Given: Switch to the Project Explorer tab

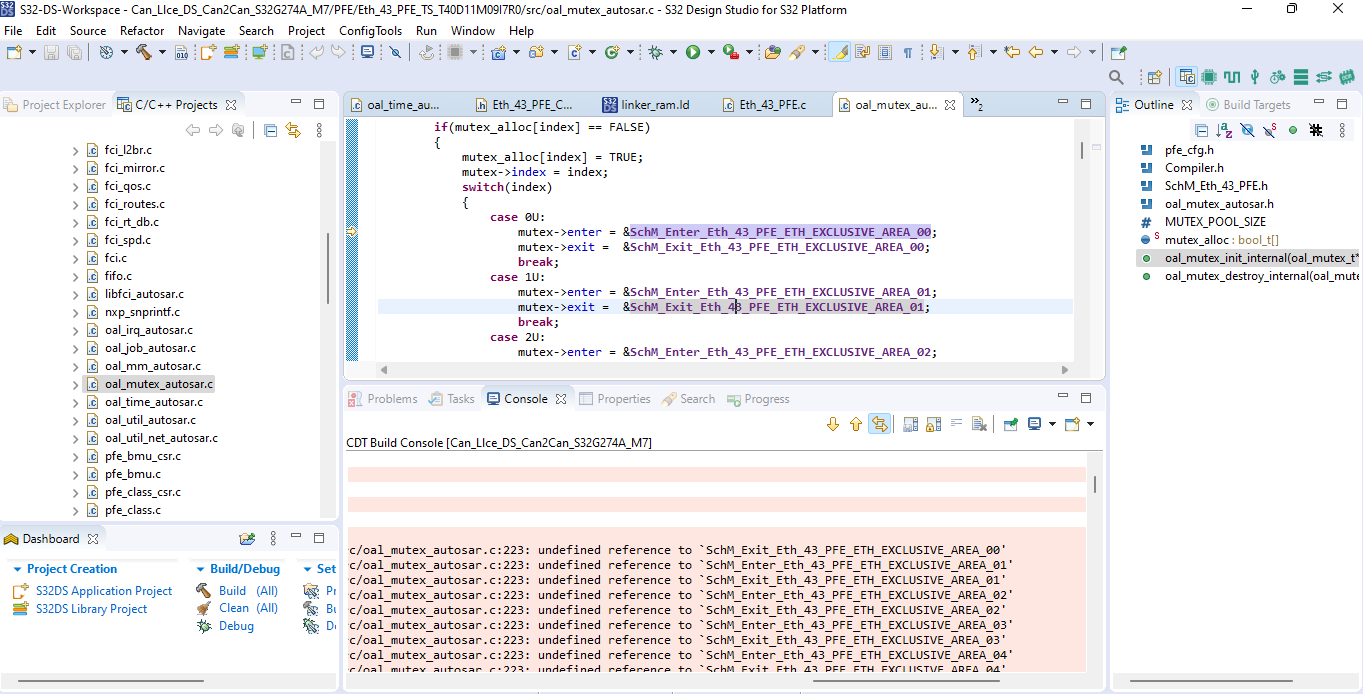Looking at the screenshot, I should (x=55, y=104).
